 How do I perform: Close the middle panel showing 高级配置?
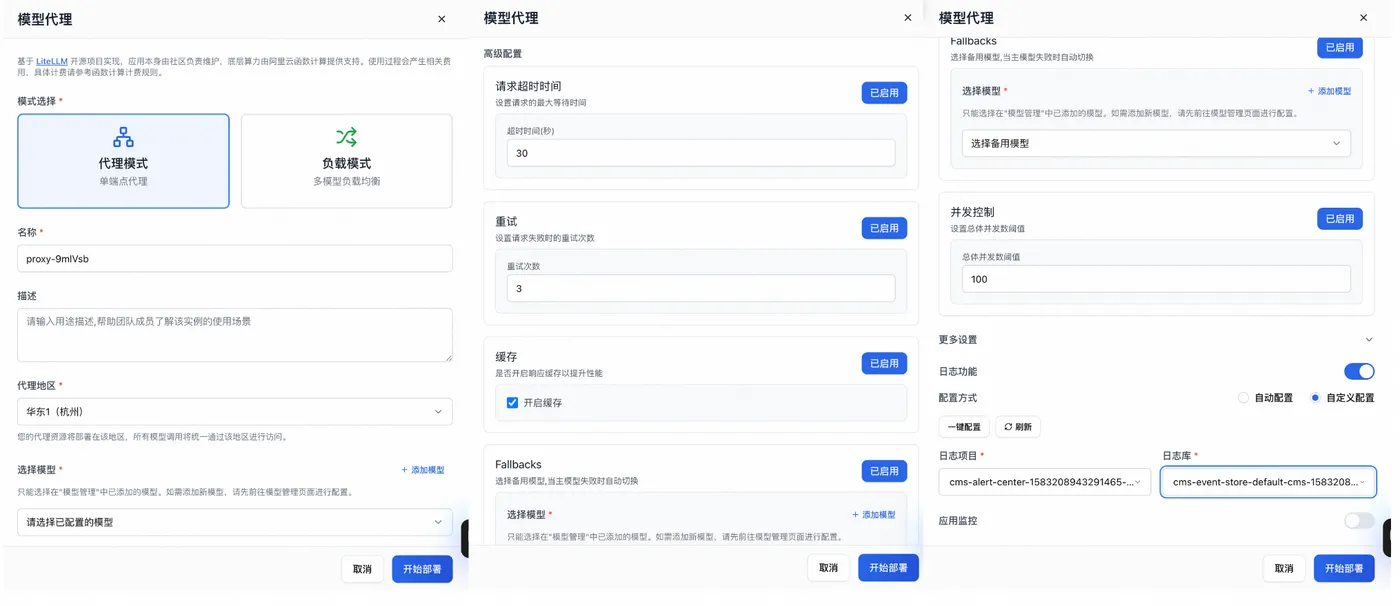908,18
